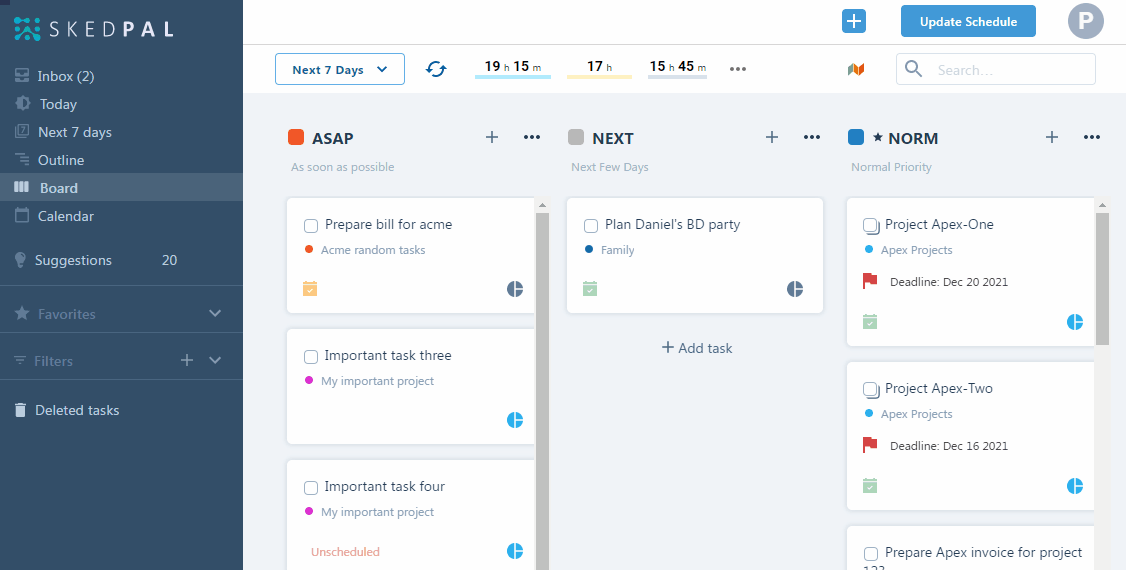1126x570 pixels.
Task: Open Apex Projects link on Apex-One card
Action: (916, 250)
